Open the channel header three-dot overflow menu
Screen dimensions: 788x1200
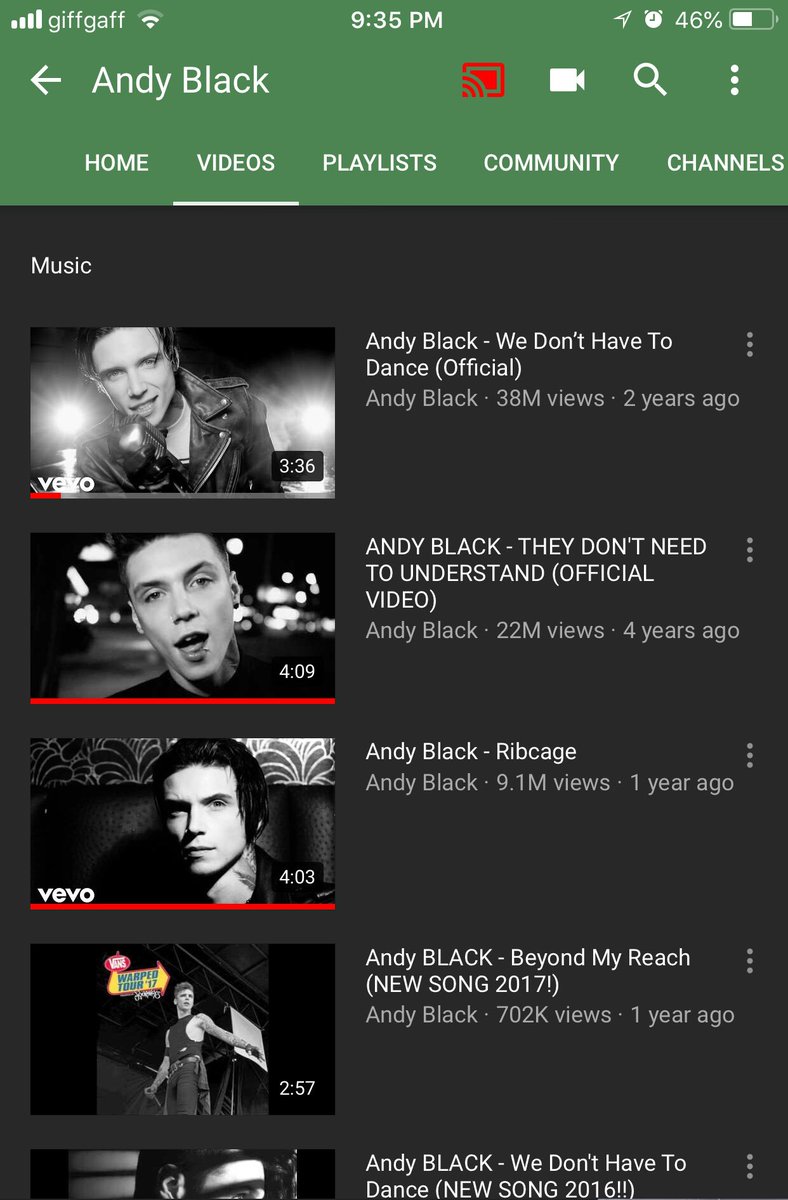(734, 80)
